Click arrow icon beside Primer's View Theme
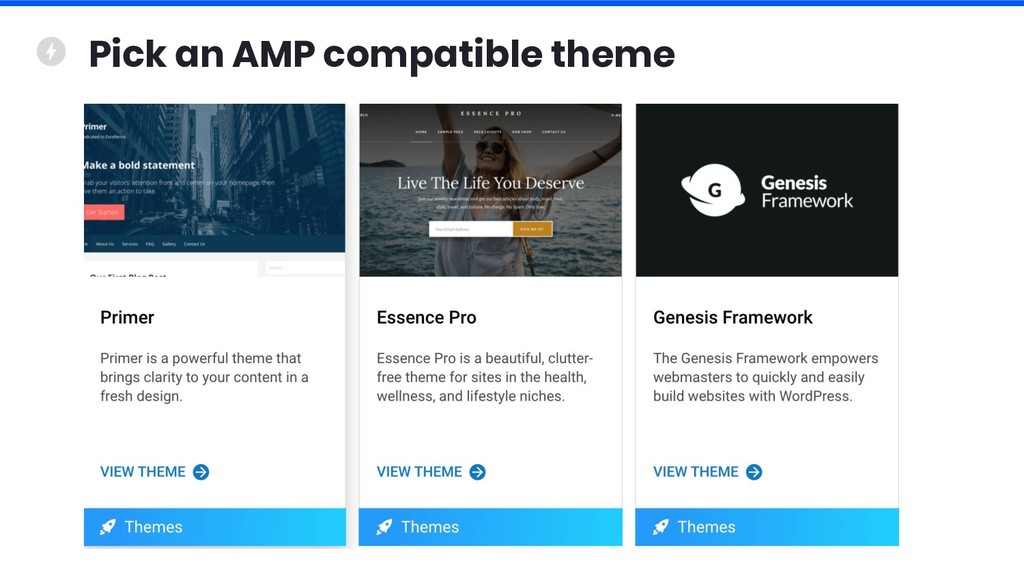 point(201,472)
